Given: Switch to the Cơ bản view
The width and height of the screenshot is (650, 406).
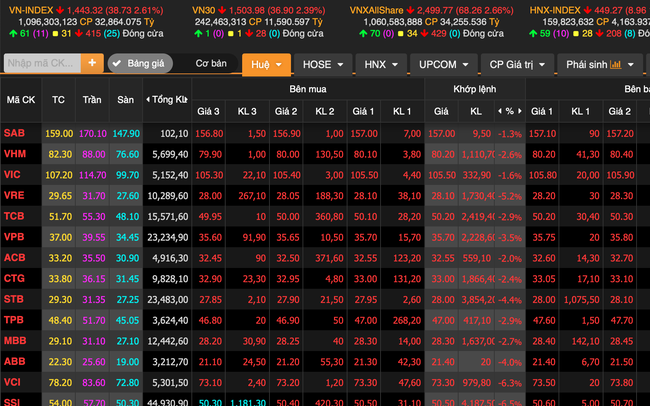Looking at the screenshot, I should pos(211,63).
